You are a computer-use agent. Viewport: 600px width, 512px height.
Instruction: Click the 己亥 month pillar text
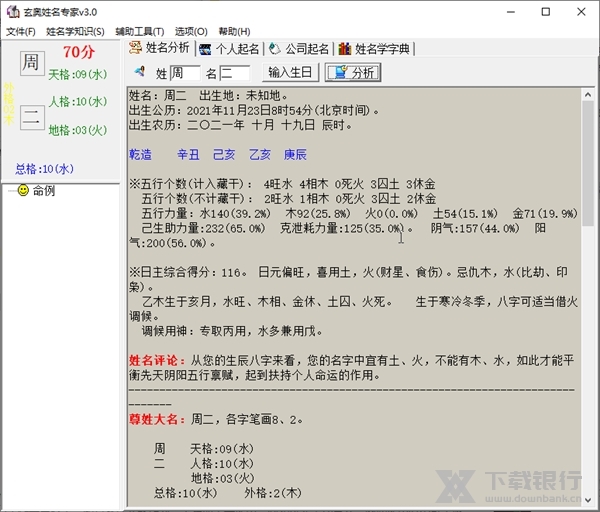coord(224,155)
